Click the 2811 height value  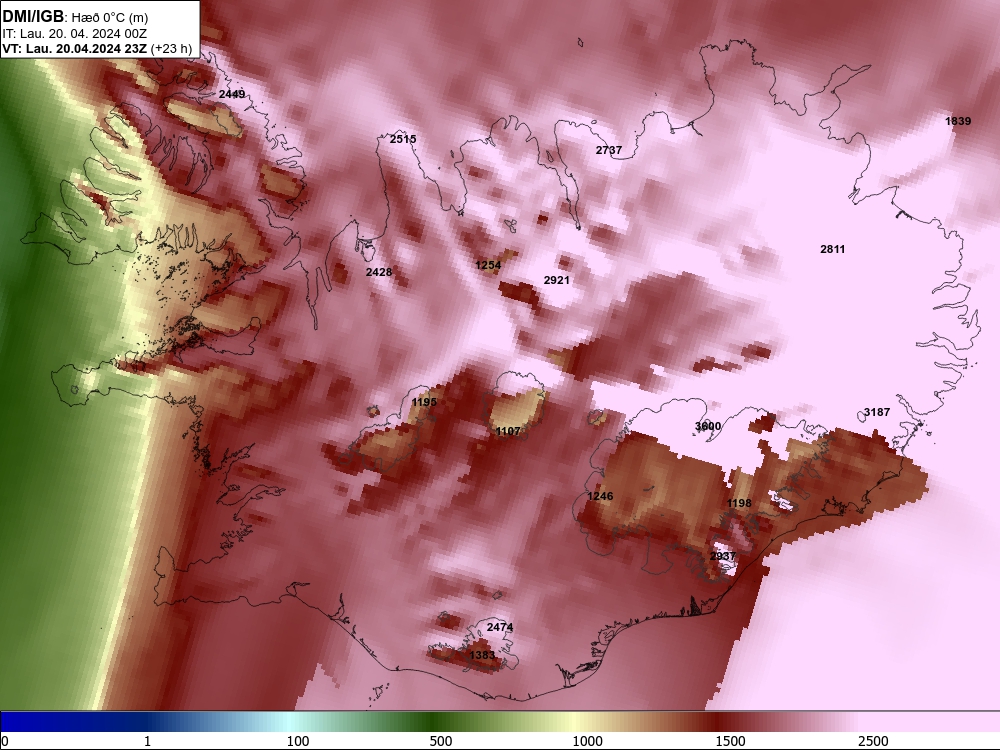832,249
